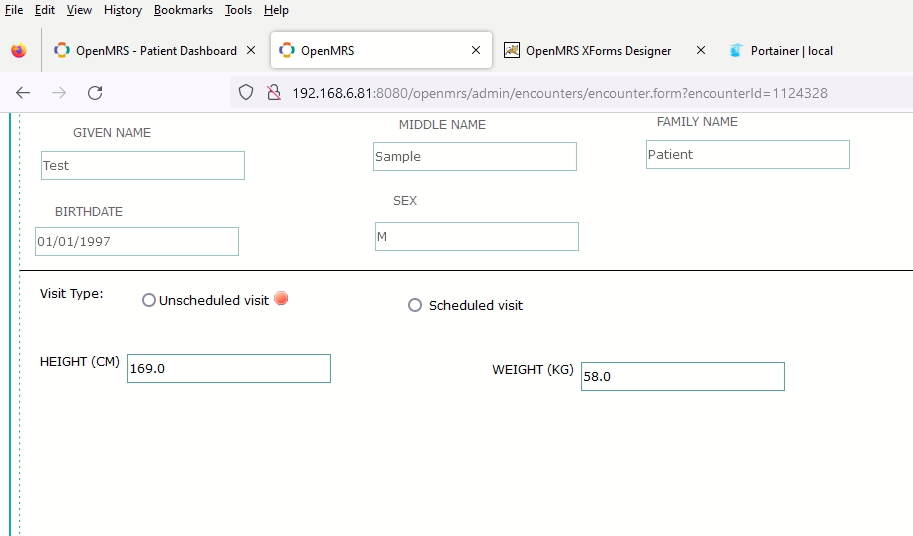Click the address bar URL
This screenshot has height=536, width=913.
560,93
